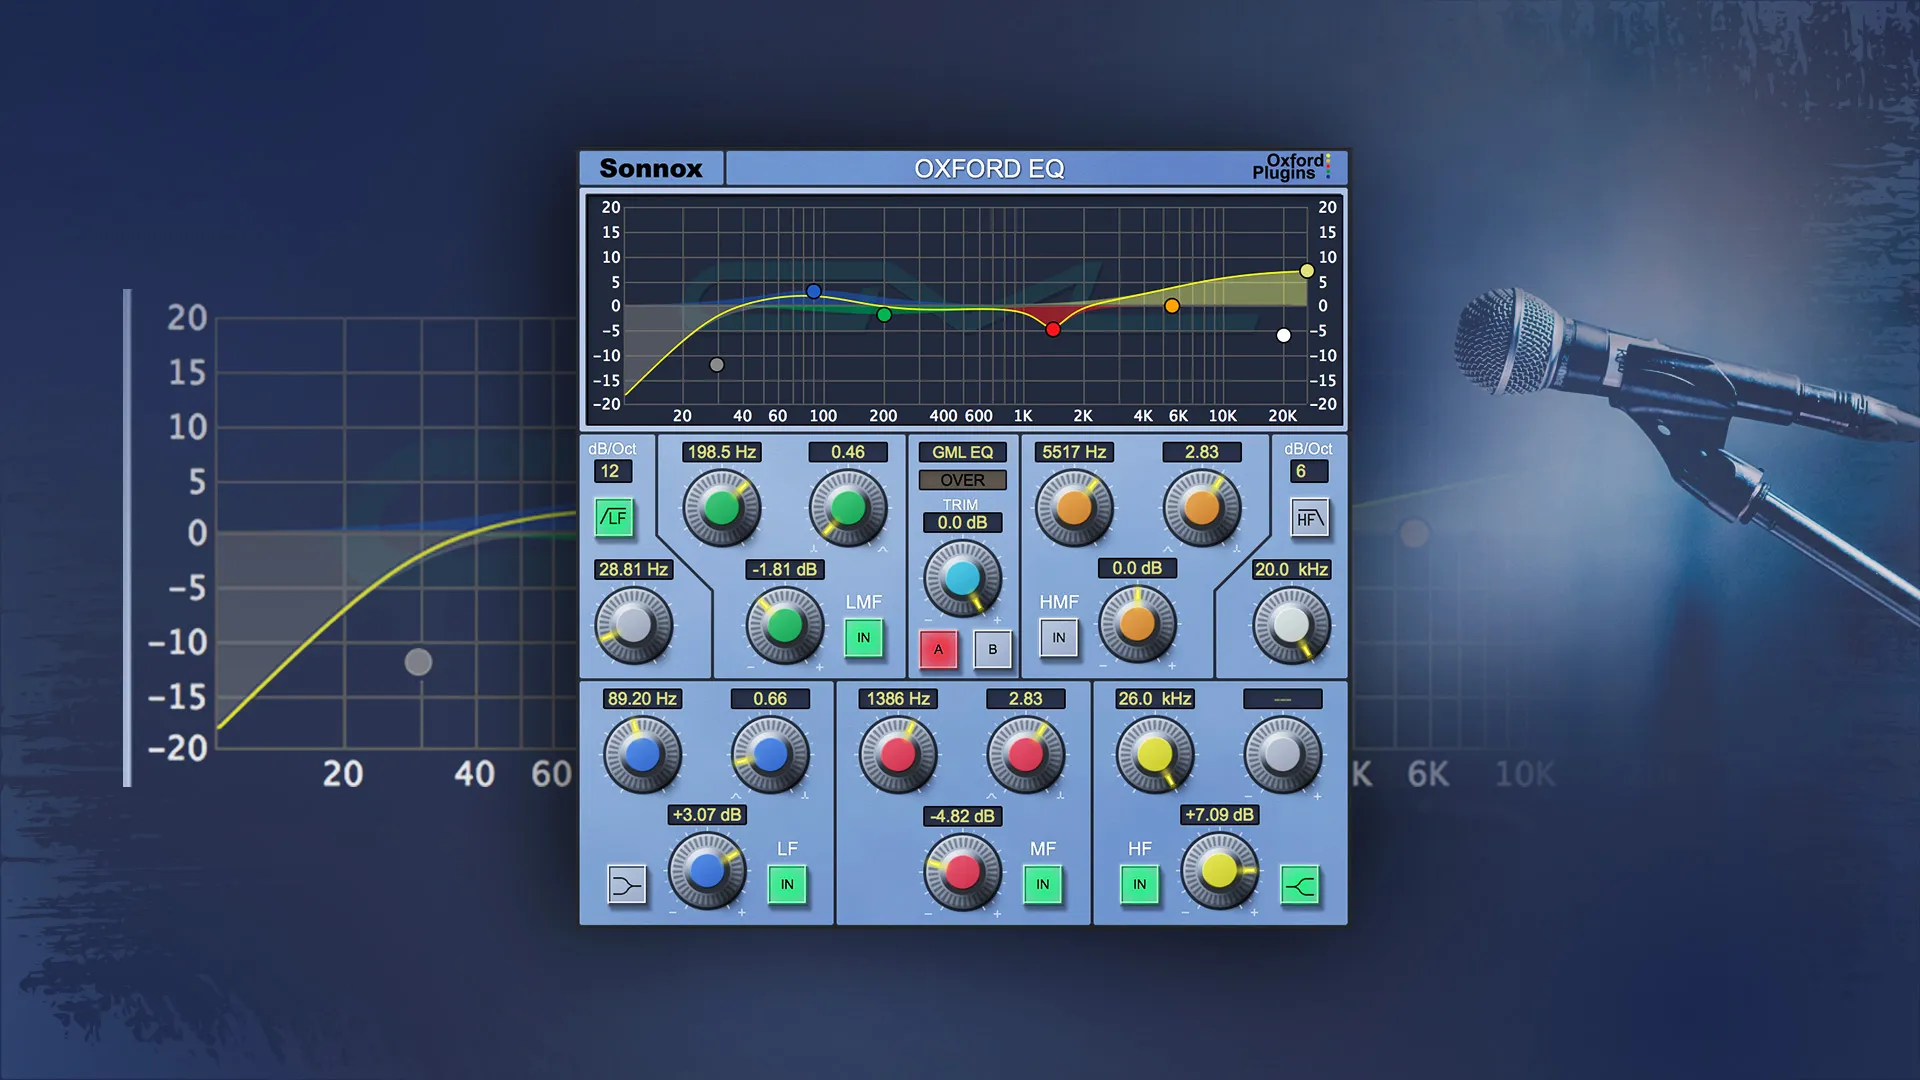Image resolution: width=1920 pixels, height=1080 pixels.
Task: Toggle the HF band IN button
Action: pyautogui.click(x=1140, y=885)
